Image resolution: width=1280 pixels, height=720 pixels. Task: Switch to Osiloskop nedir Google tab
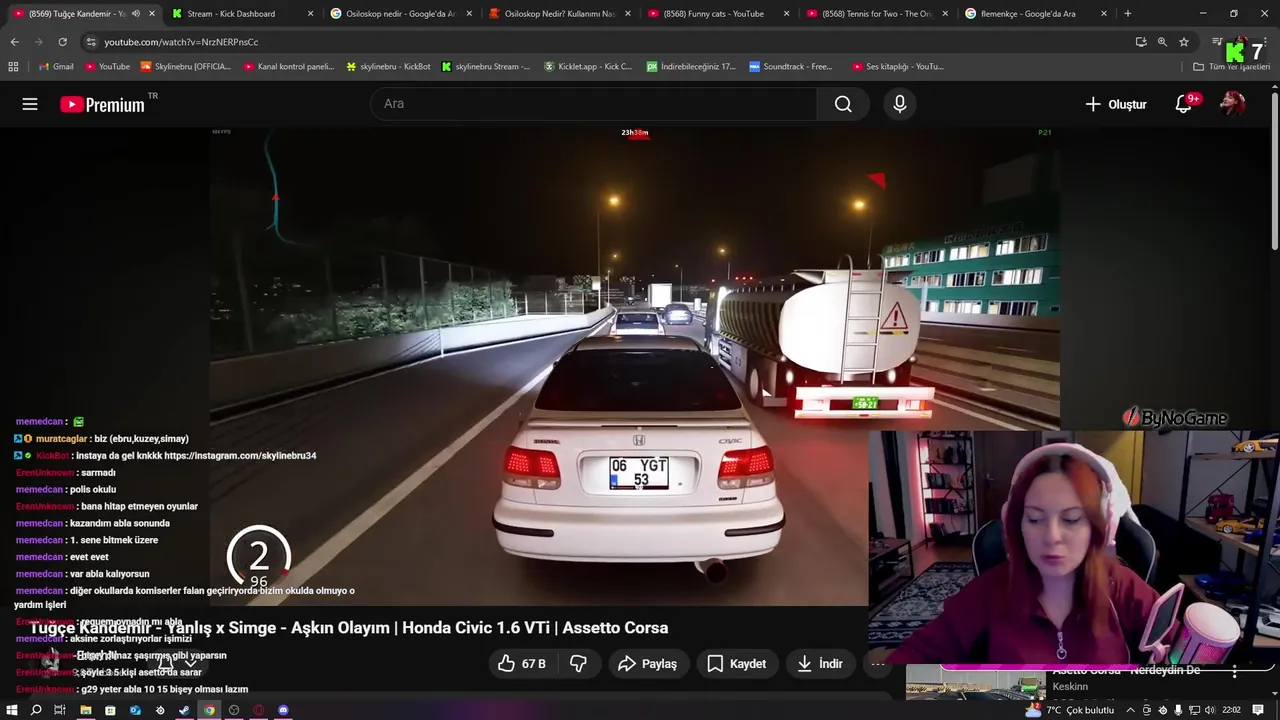click(400, 14)
